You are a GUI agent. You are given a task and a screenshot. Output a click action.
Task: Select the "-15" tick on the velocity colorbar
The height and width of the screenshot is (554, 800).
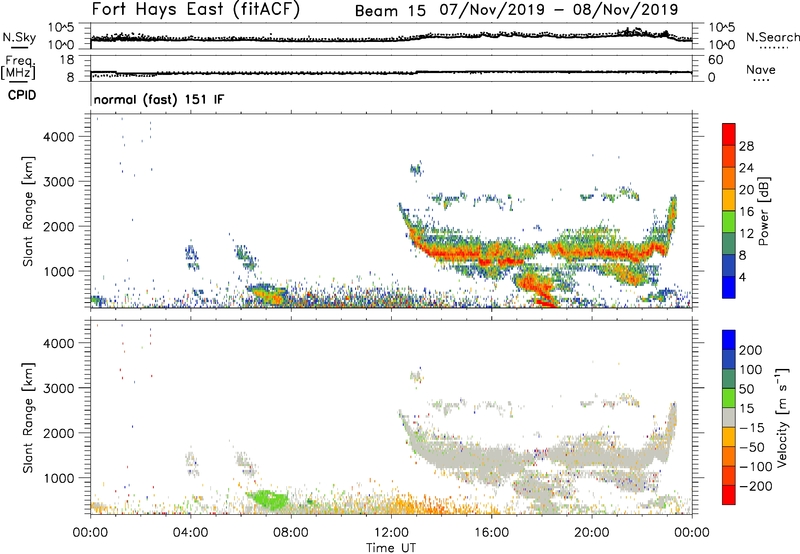click(x=752, y=428)
